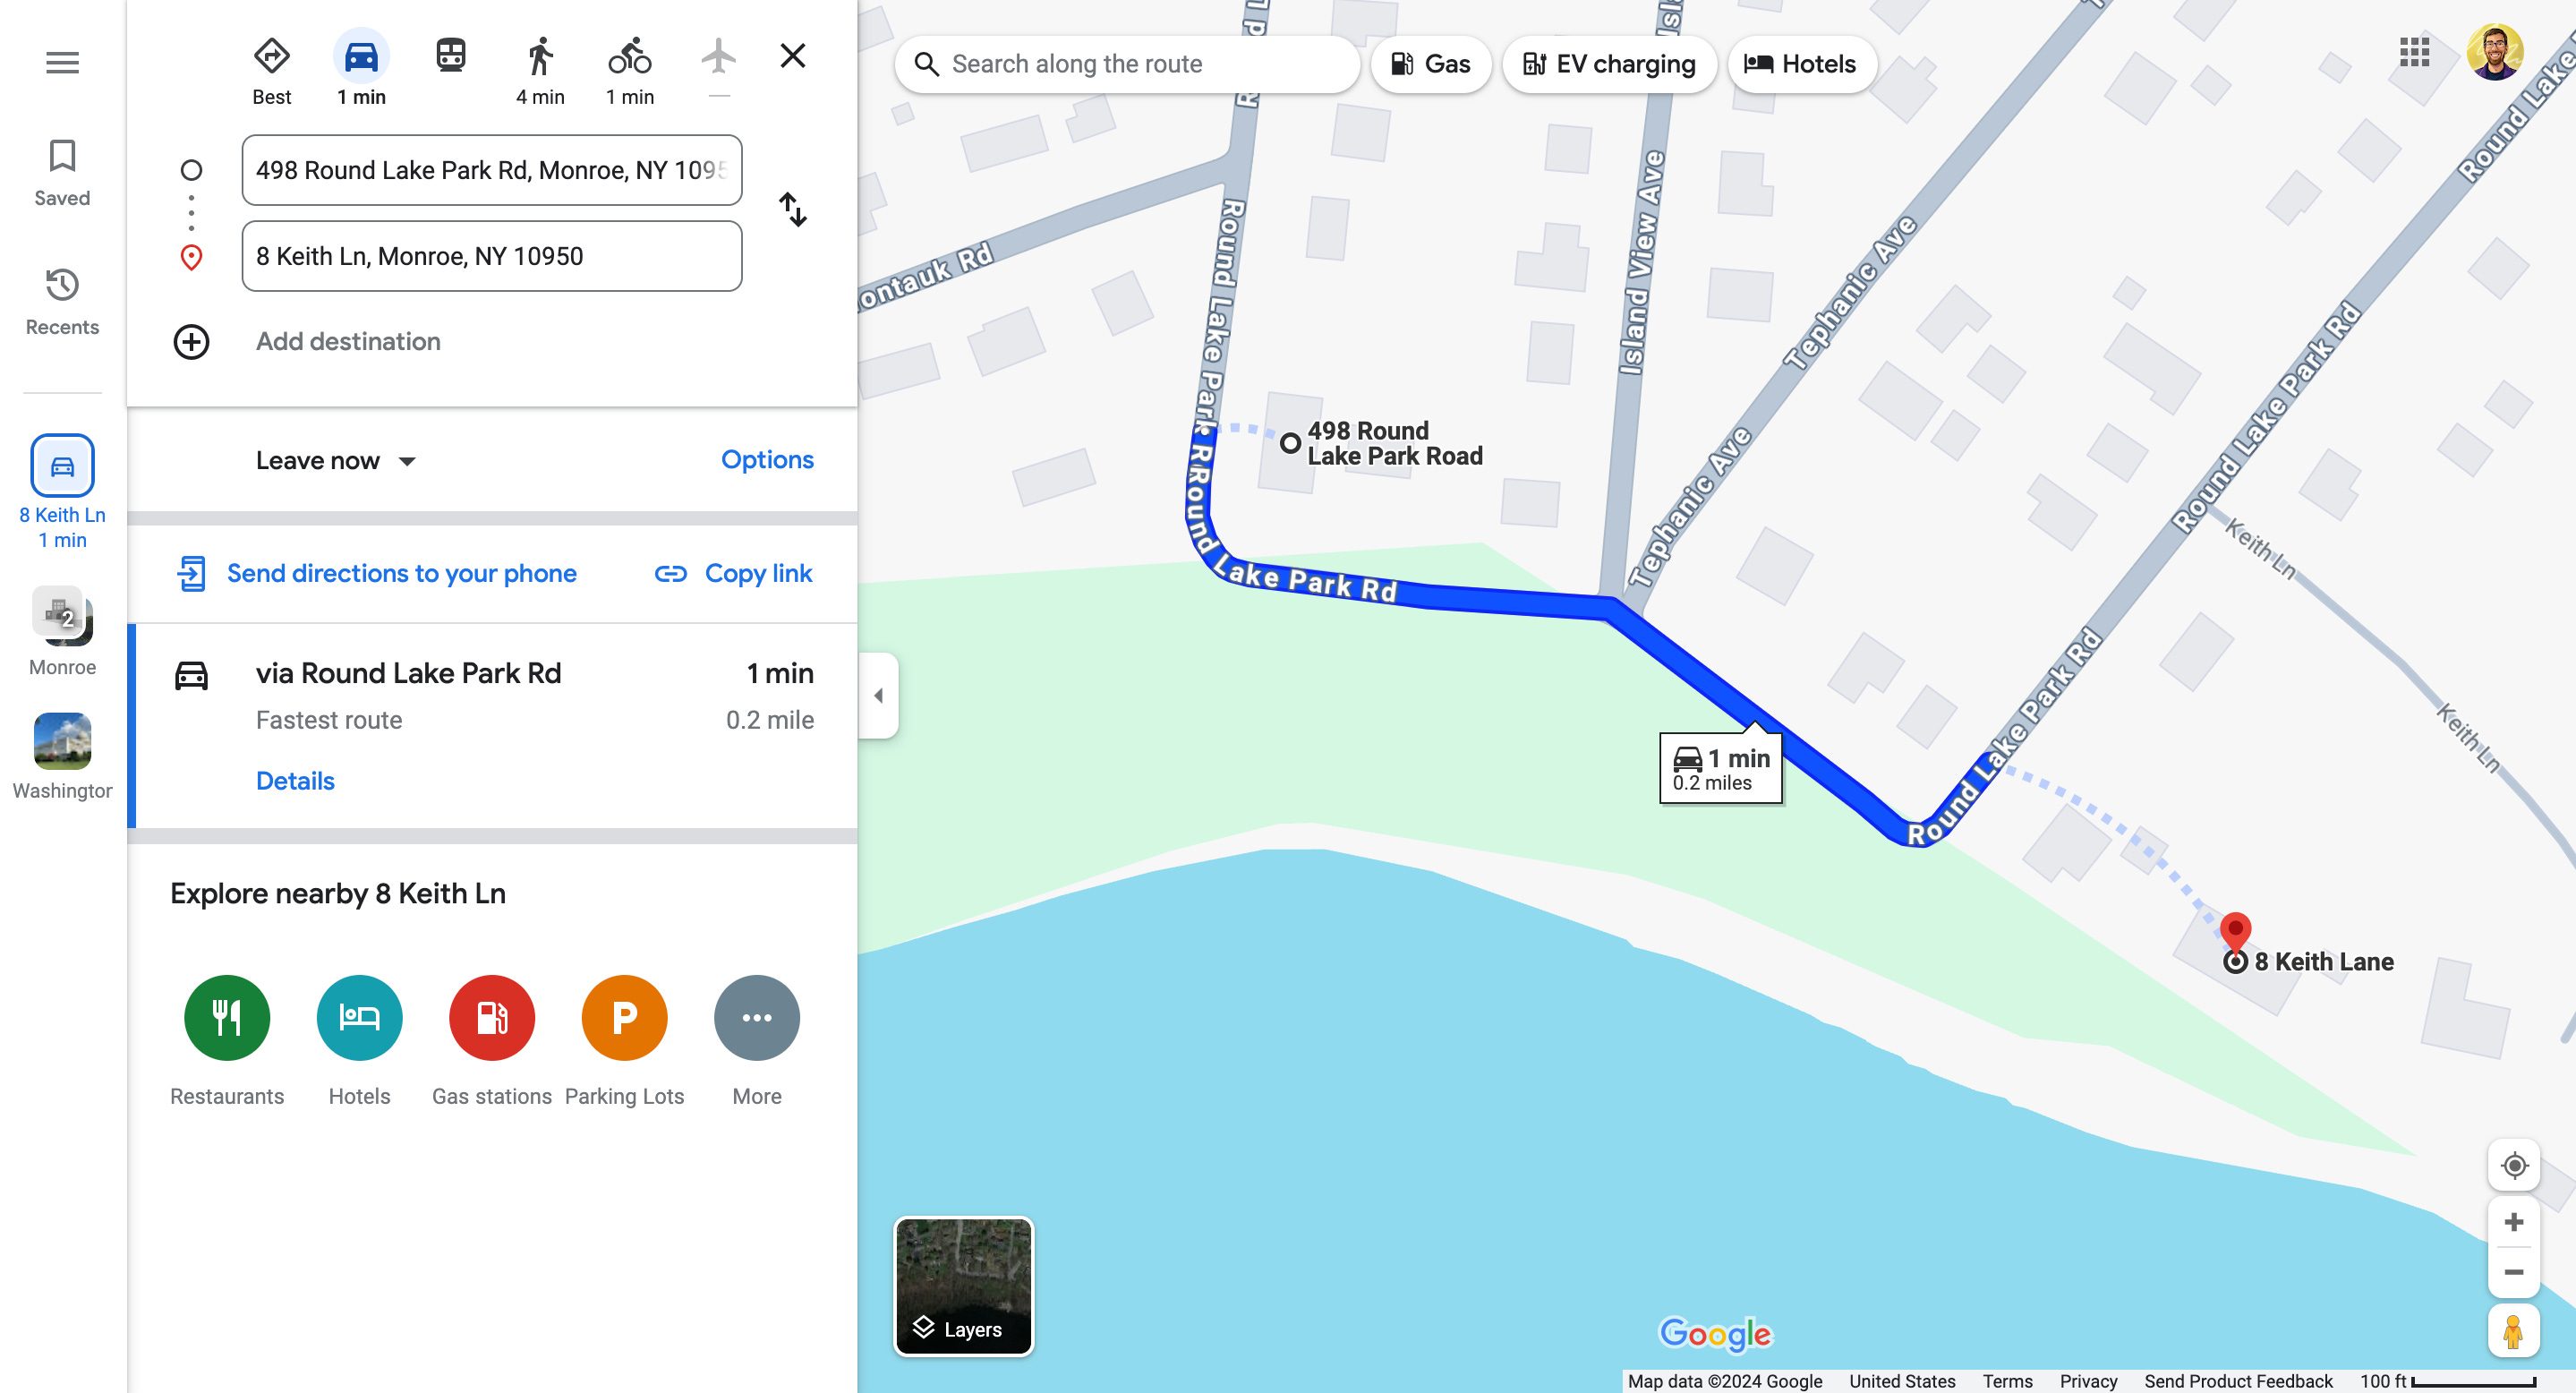Toggle the Hotels filter chip

(1801, 64)
